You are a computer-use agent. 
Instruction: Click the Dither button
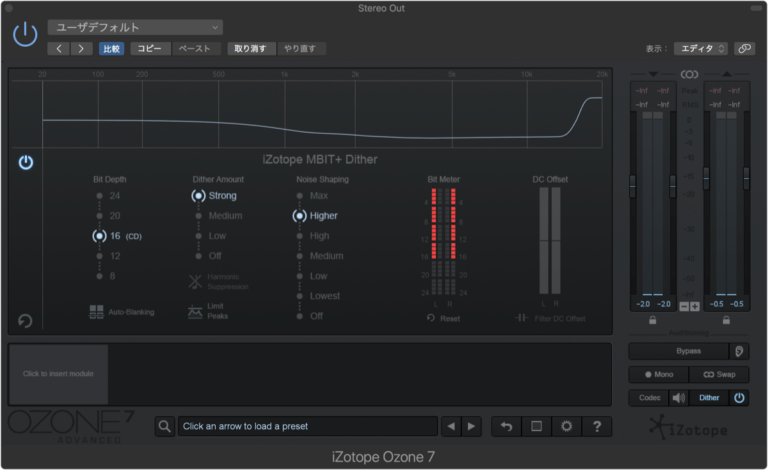tap(709, 398)
